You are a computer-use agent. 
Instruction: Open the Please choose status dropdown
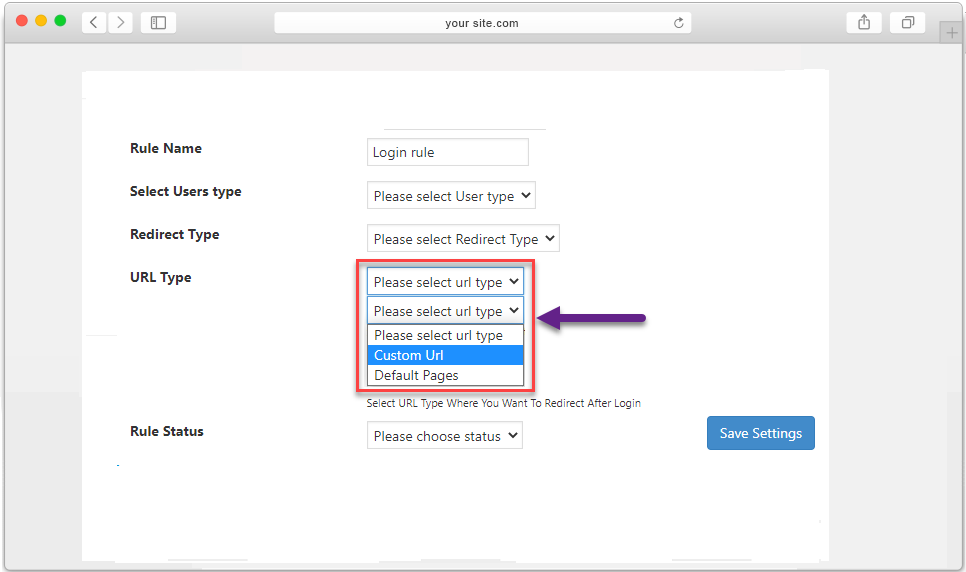coord(444,435)
